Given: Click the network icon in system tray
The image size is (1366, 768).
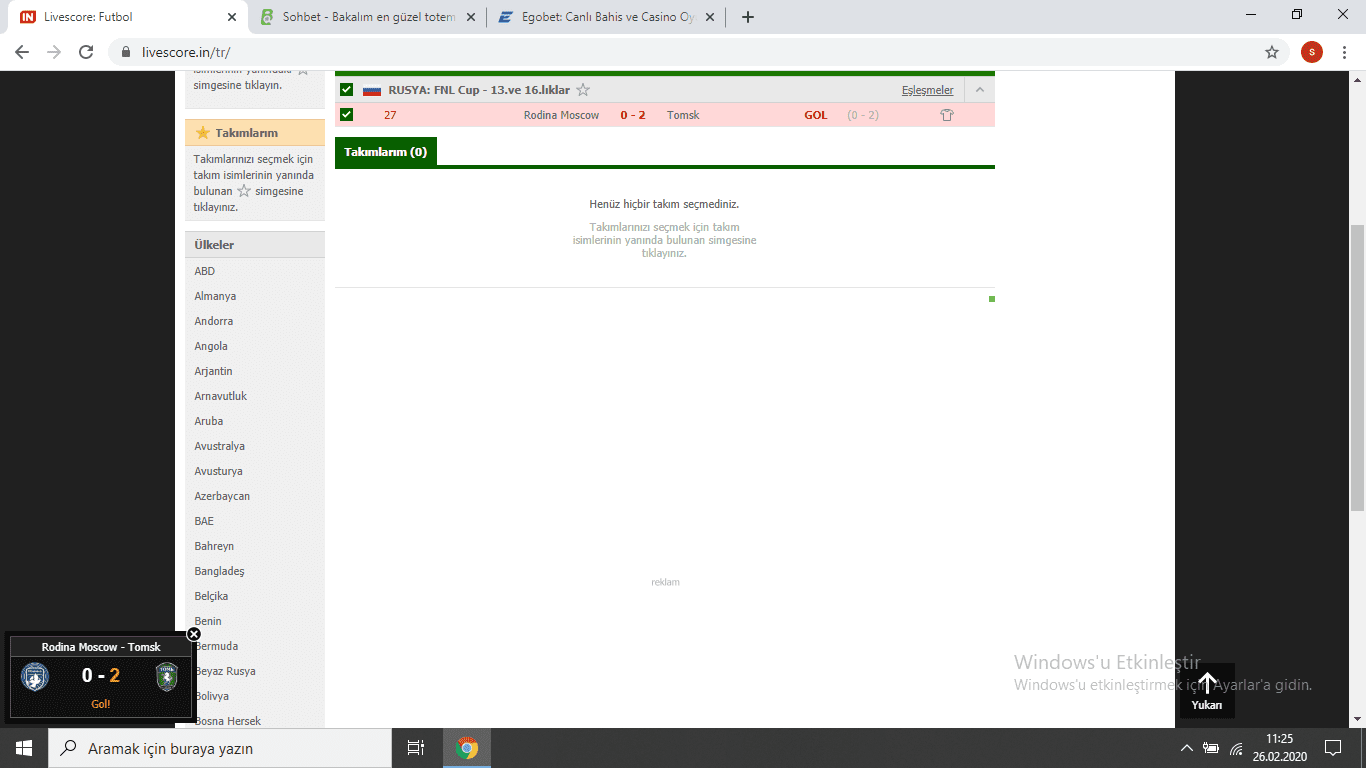Looking at the screenshot, I should pyautogui.click(x=1236, y=748).
